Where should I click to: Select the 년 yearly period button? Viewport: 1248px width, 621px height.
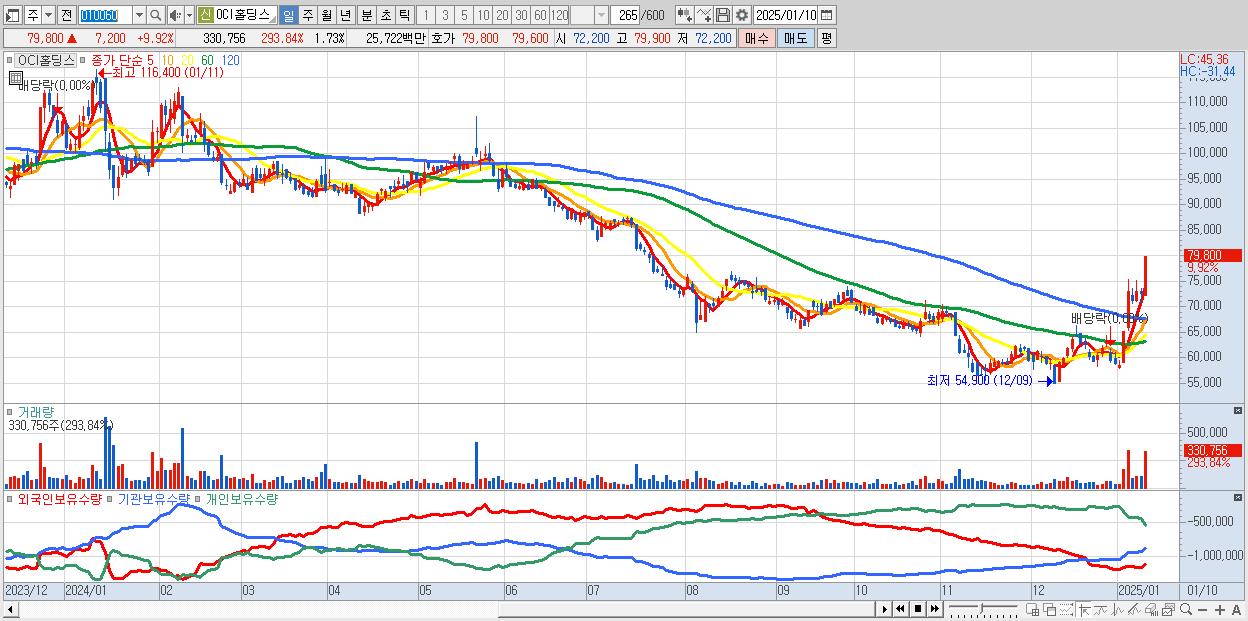(x=345, y=15)
